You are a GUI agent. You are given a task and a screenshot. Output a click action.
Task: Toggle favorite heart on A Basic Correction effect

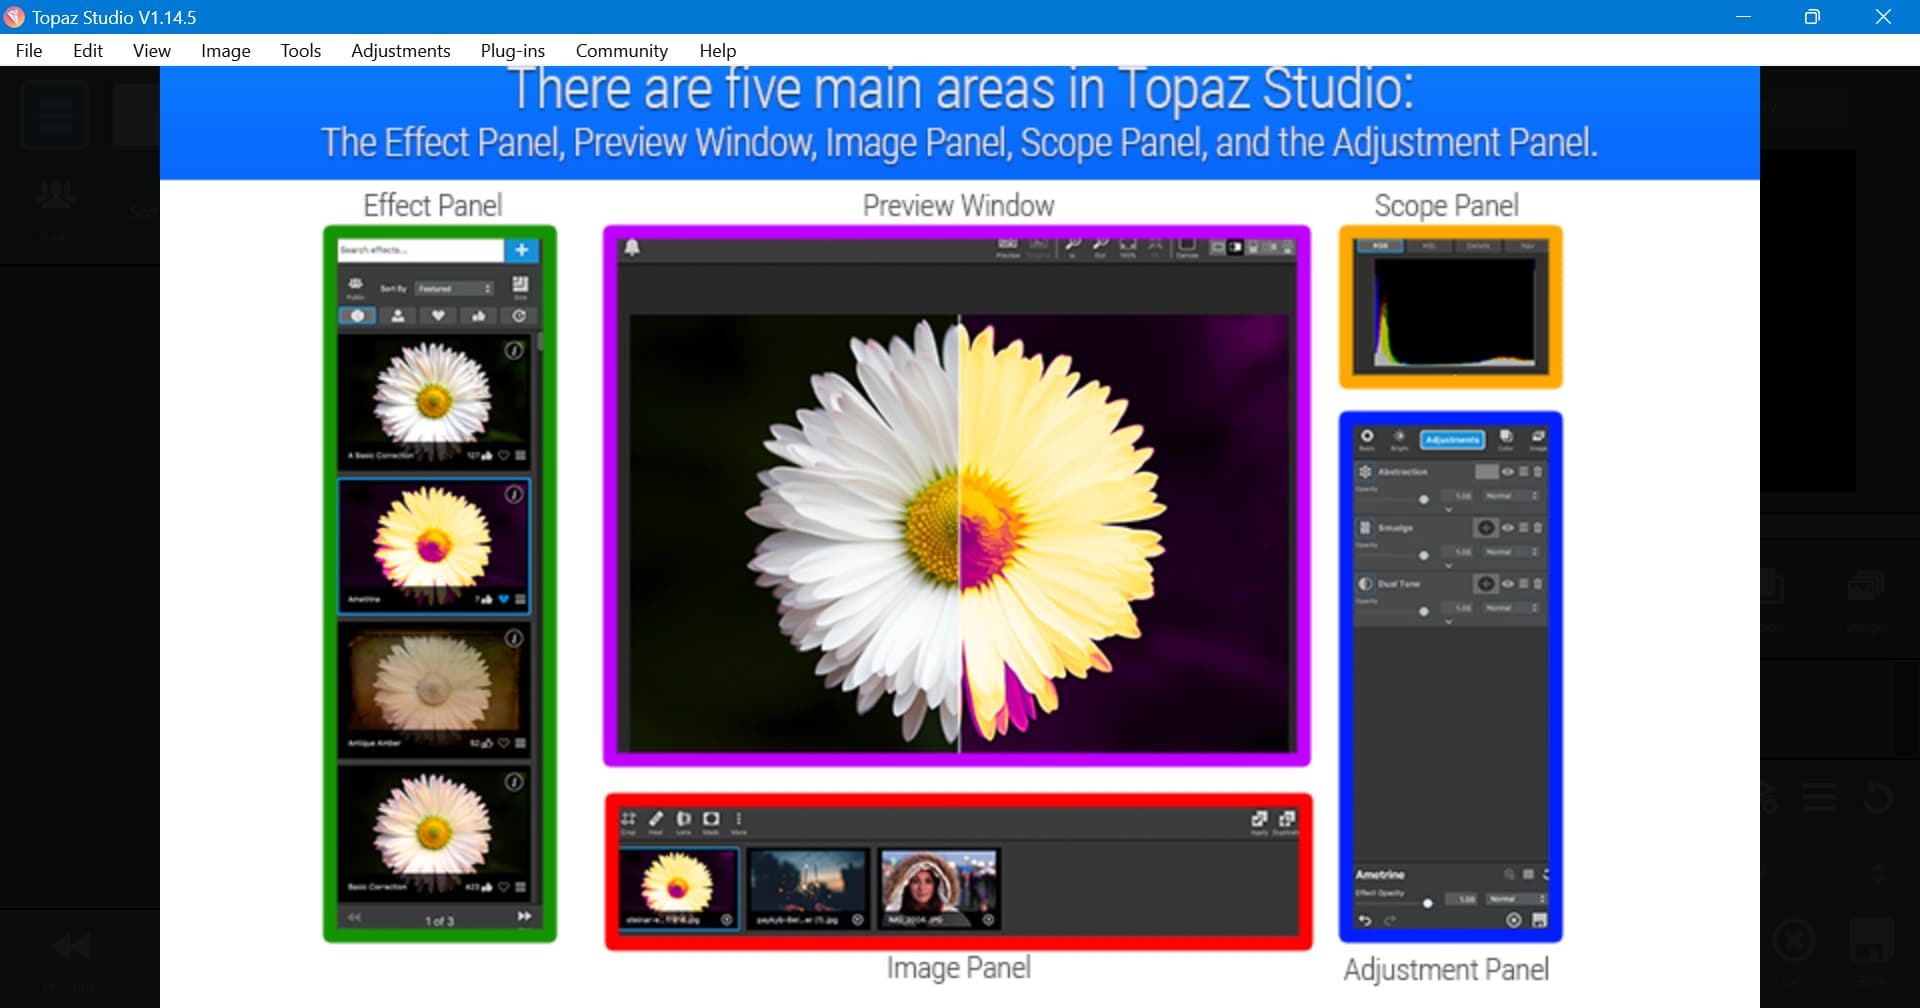[x=504, y=456]
